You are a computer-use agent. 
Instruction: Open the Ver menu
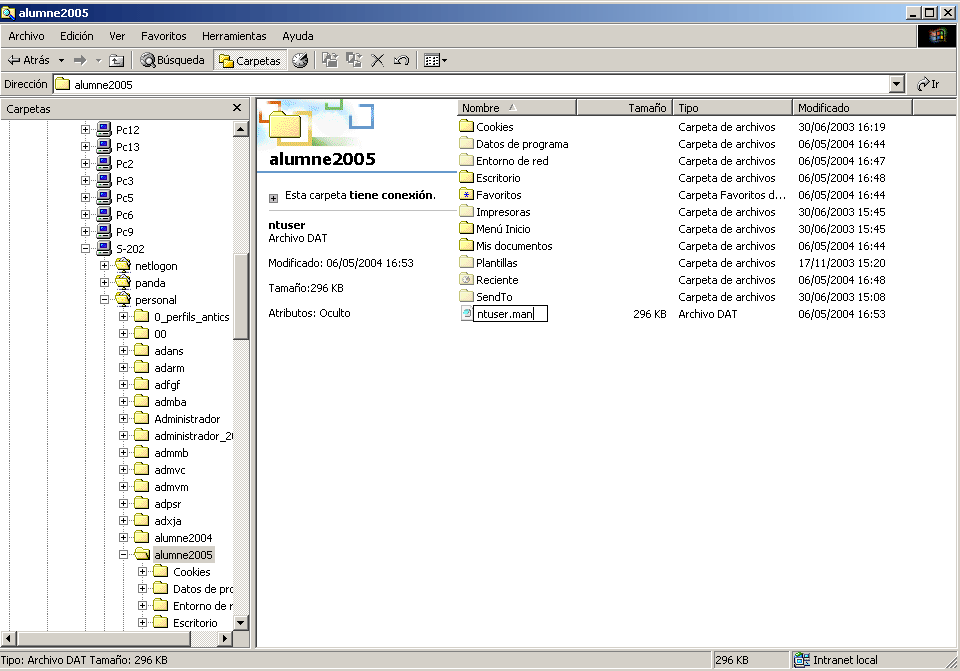click(x=117, y=36)
